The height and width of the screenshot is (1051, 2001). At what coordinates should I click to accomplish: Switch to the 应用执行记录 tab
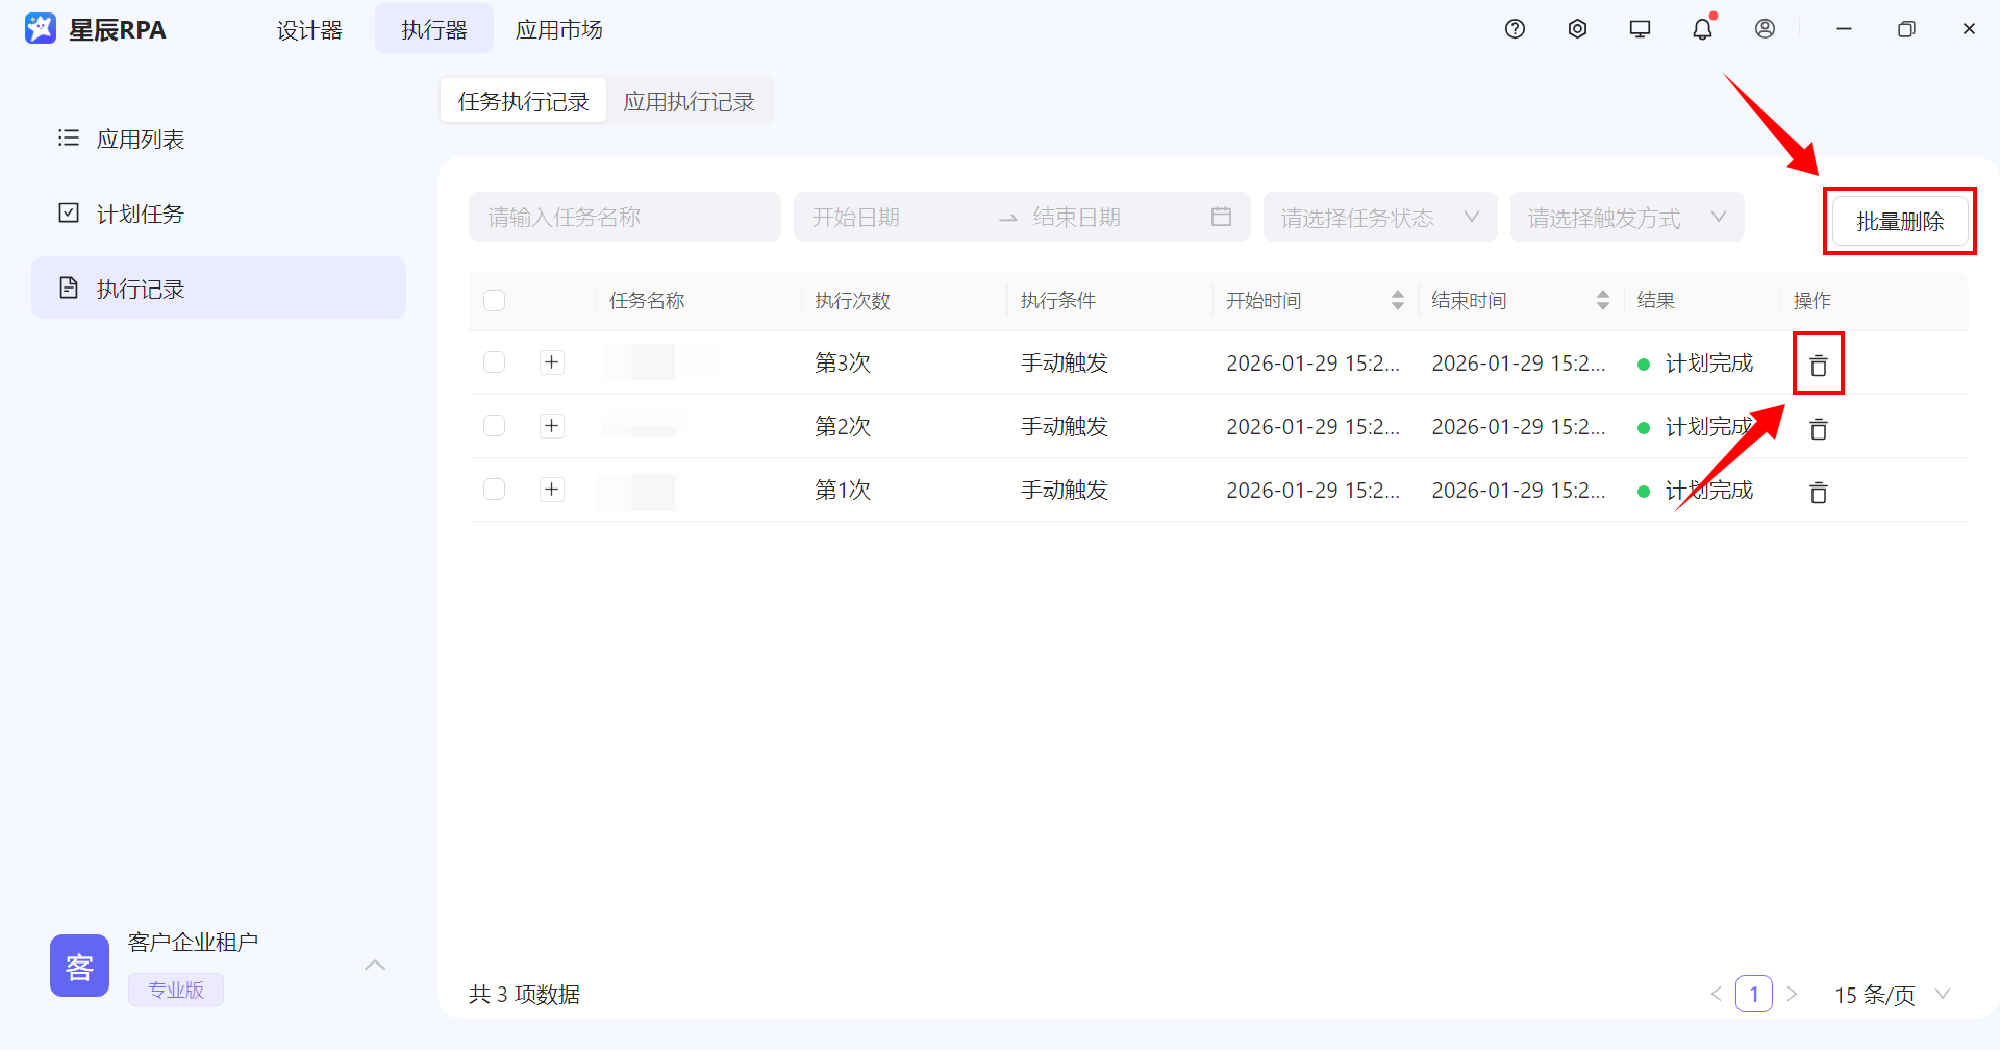coord(689,100)
